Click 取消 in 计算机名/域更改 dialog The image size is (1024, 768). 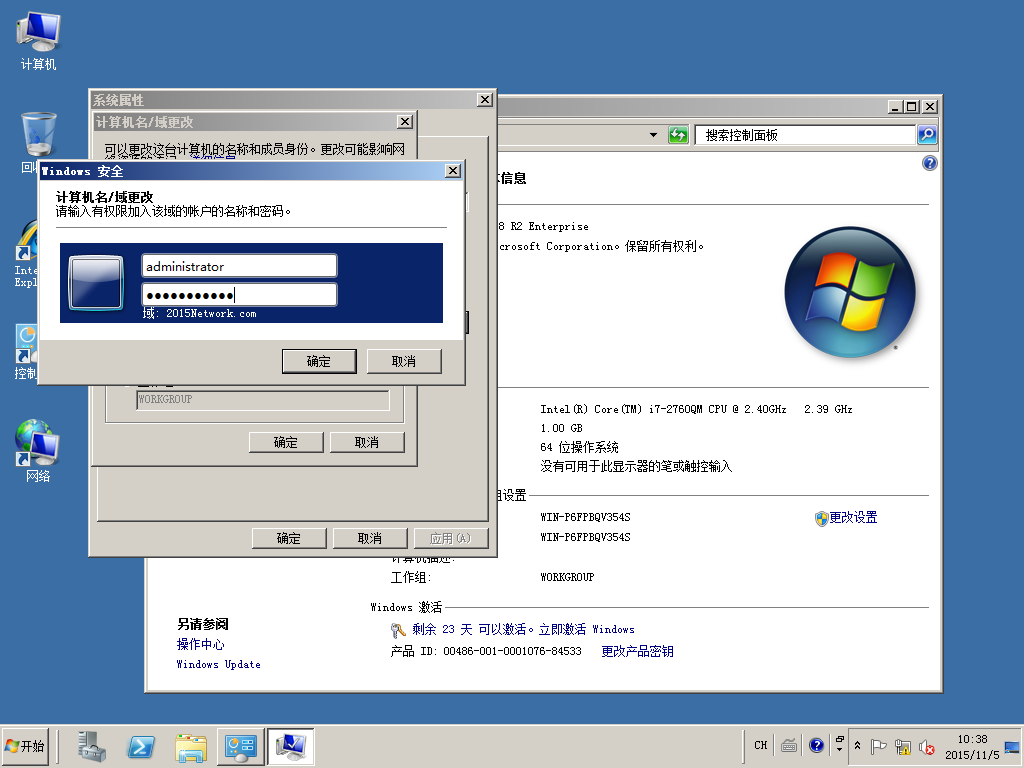coord(366,442)
